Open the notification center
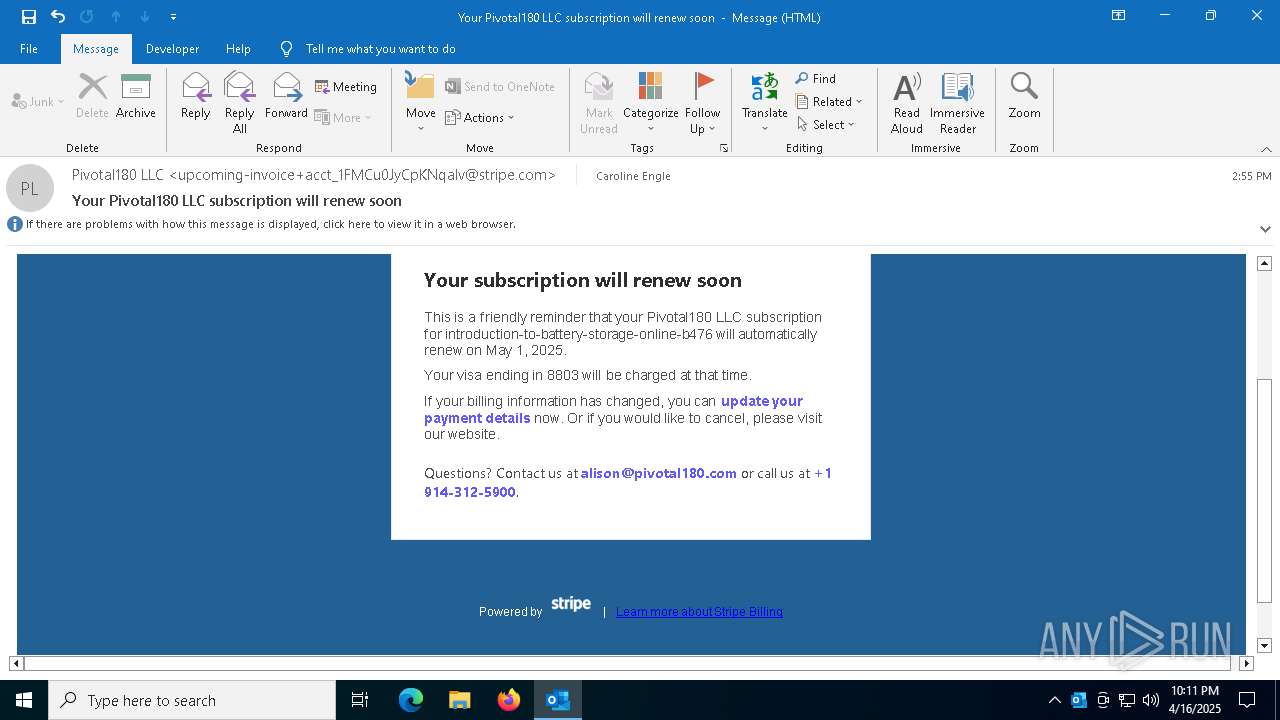This screenshot has width=1280, height=720. pyautogui.click(x=1247, y=700)
